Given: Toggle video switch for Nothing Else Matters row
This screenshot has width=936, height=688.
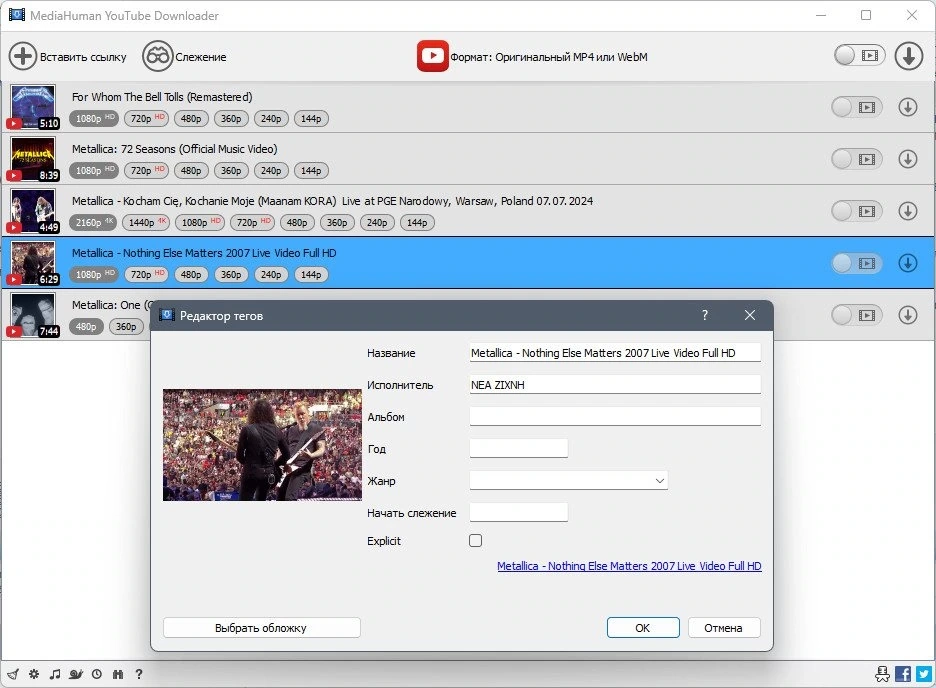Looking at the screenshot, I should (x=857, y=263).
